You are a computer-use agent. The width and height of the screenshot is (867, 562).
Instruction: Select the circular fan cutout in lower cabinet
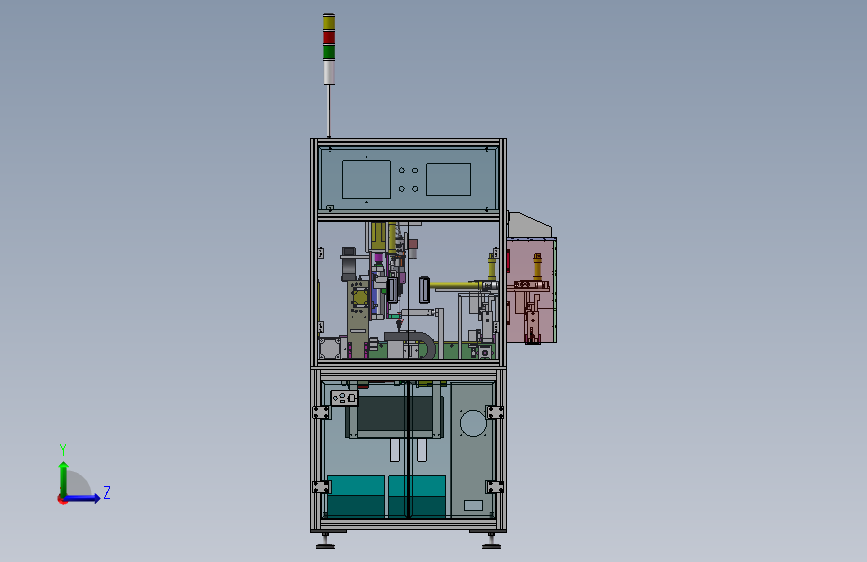coord(473,423)
